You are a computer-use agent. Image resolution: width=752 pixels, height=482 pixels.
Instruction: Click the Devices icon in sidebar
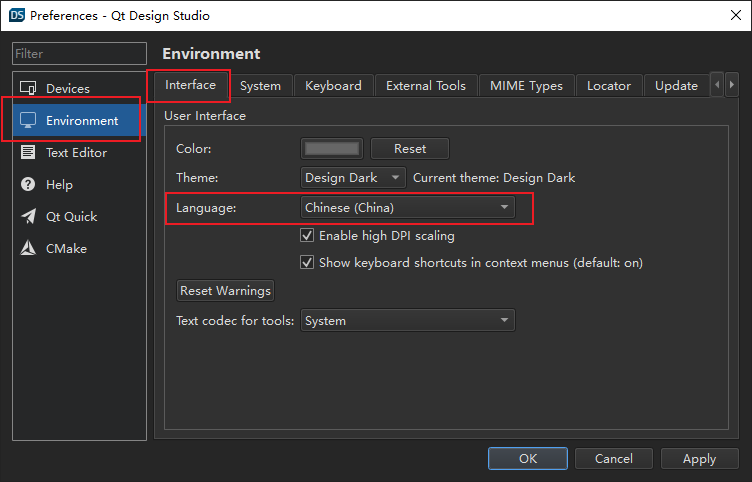28,89
